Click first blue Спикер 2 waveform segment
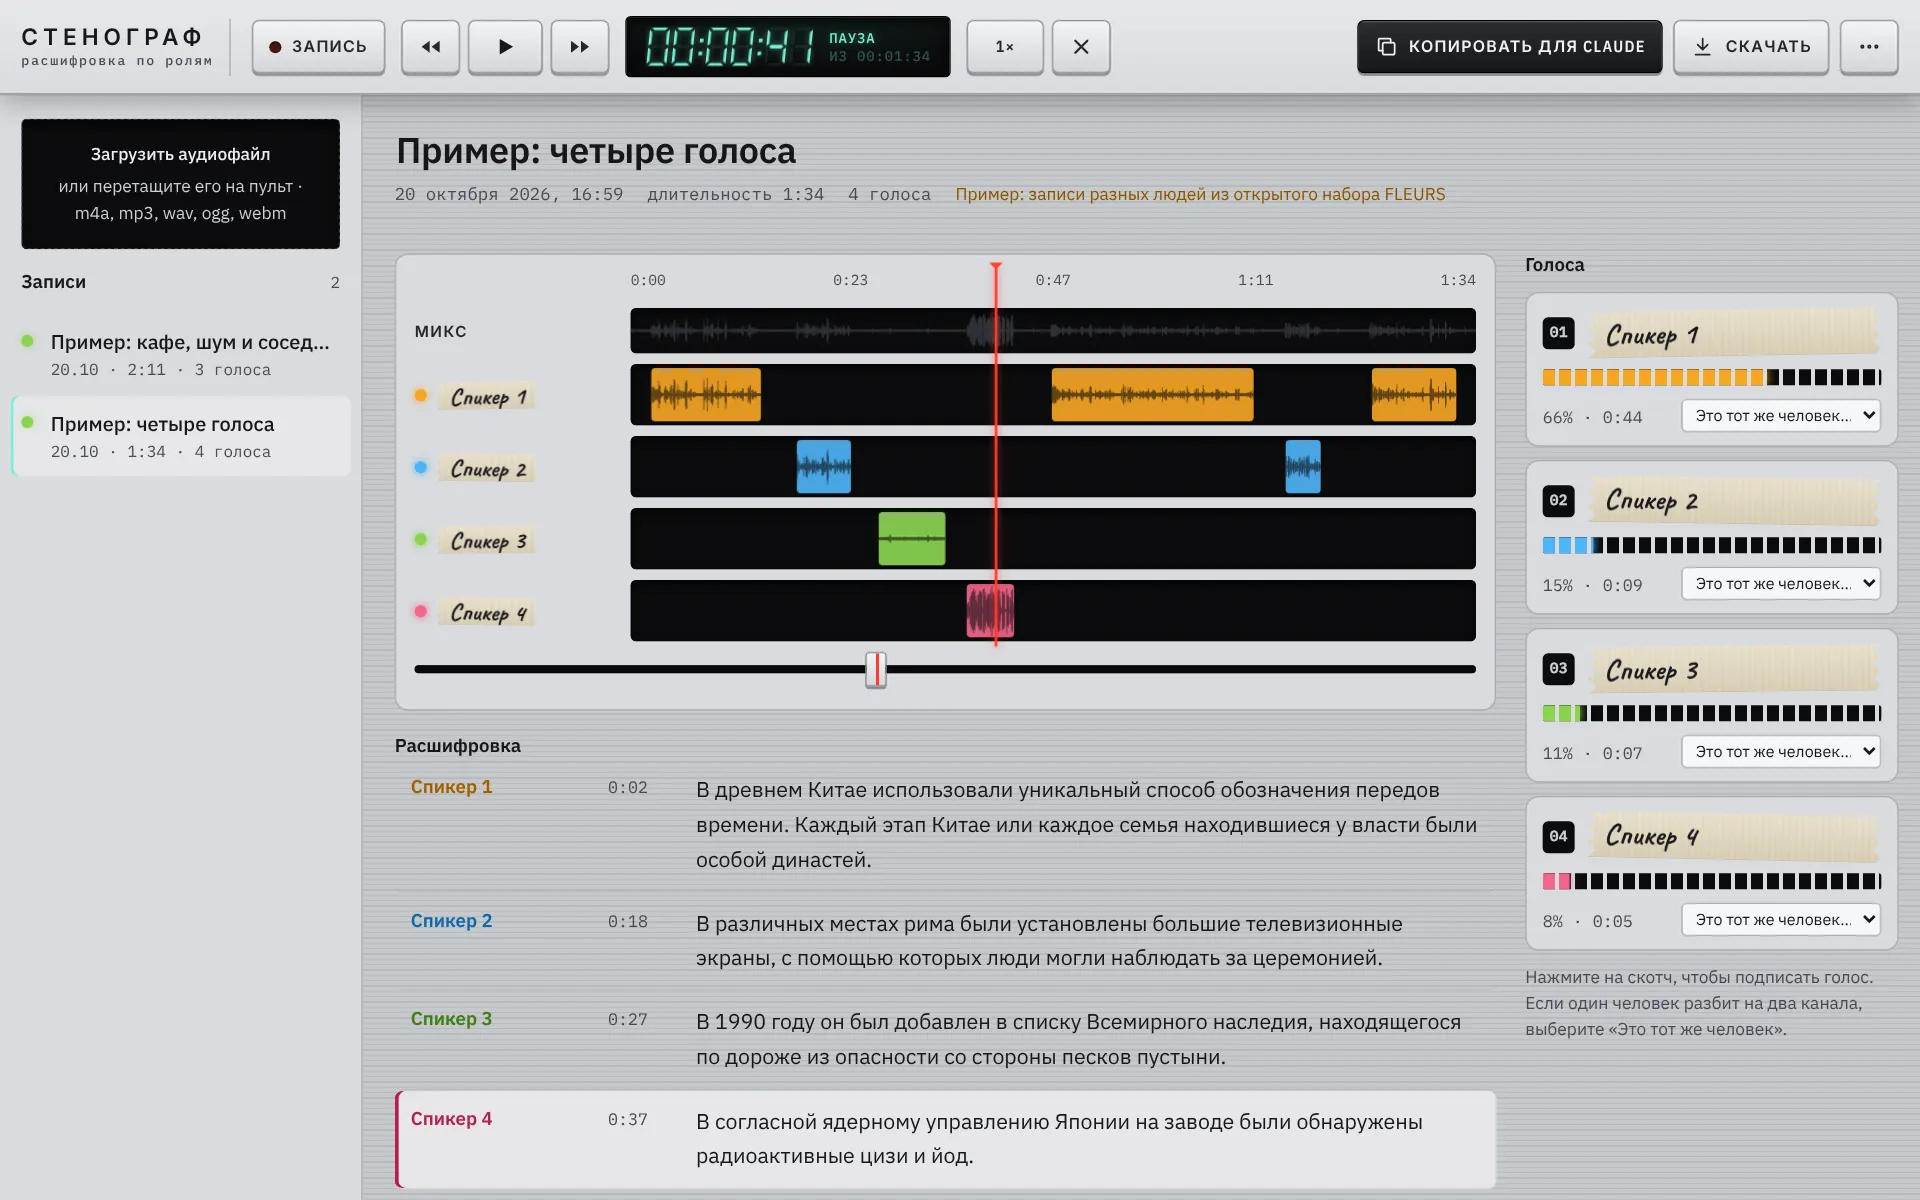This screenshot has width=1920, height=1200. 824,467
